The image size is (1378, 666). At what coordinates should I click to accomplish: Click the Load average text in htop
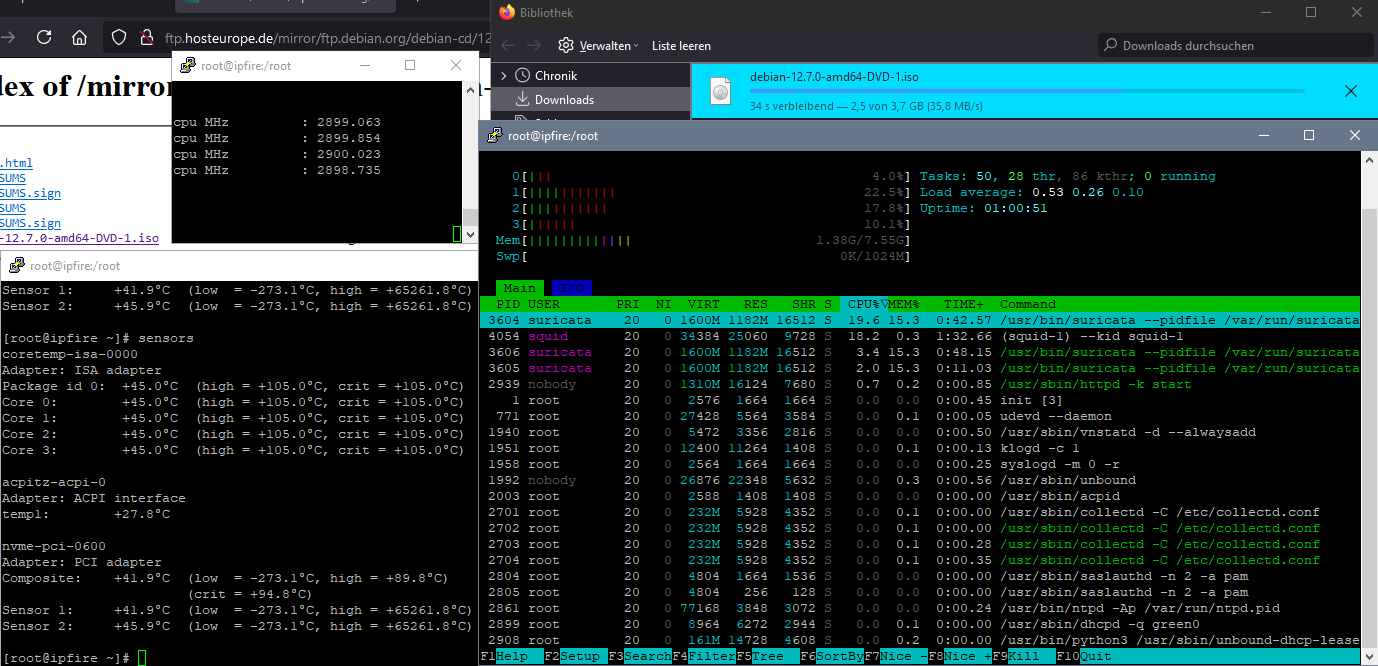[x=1032, y=192]
